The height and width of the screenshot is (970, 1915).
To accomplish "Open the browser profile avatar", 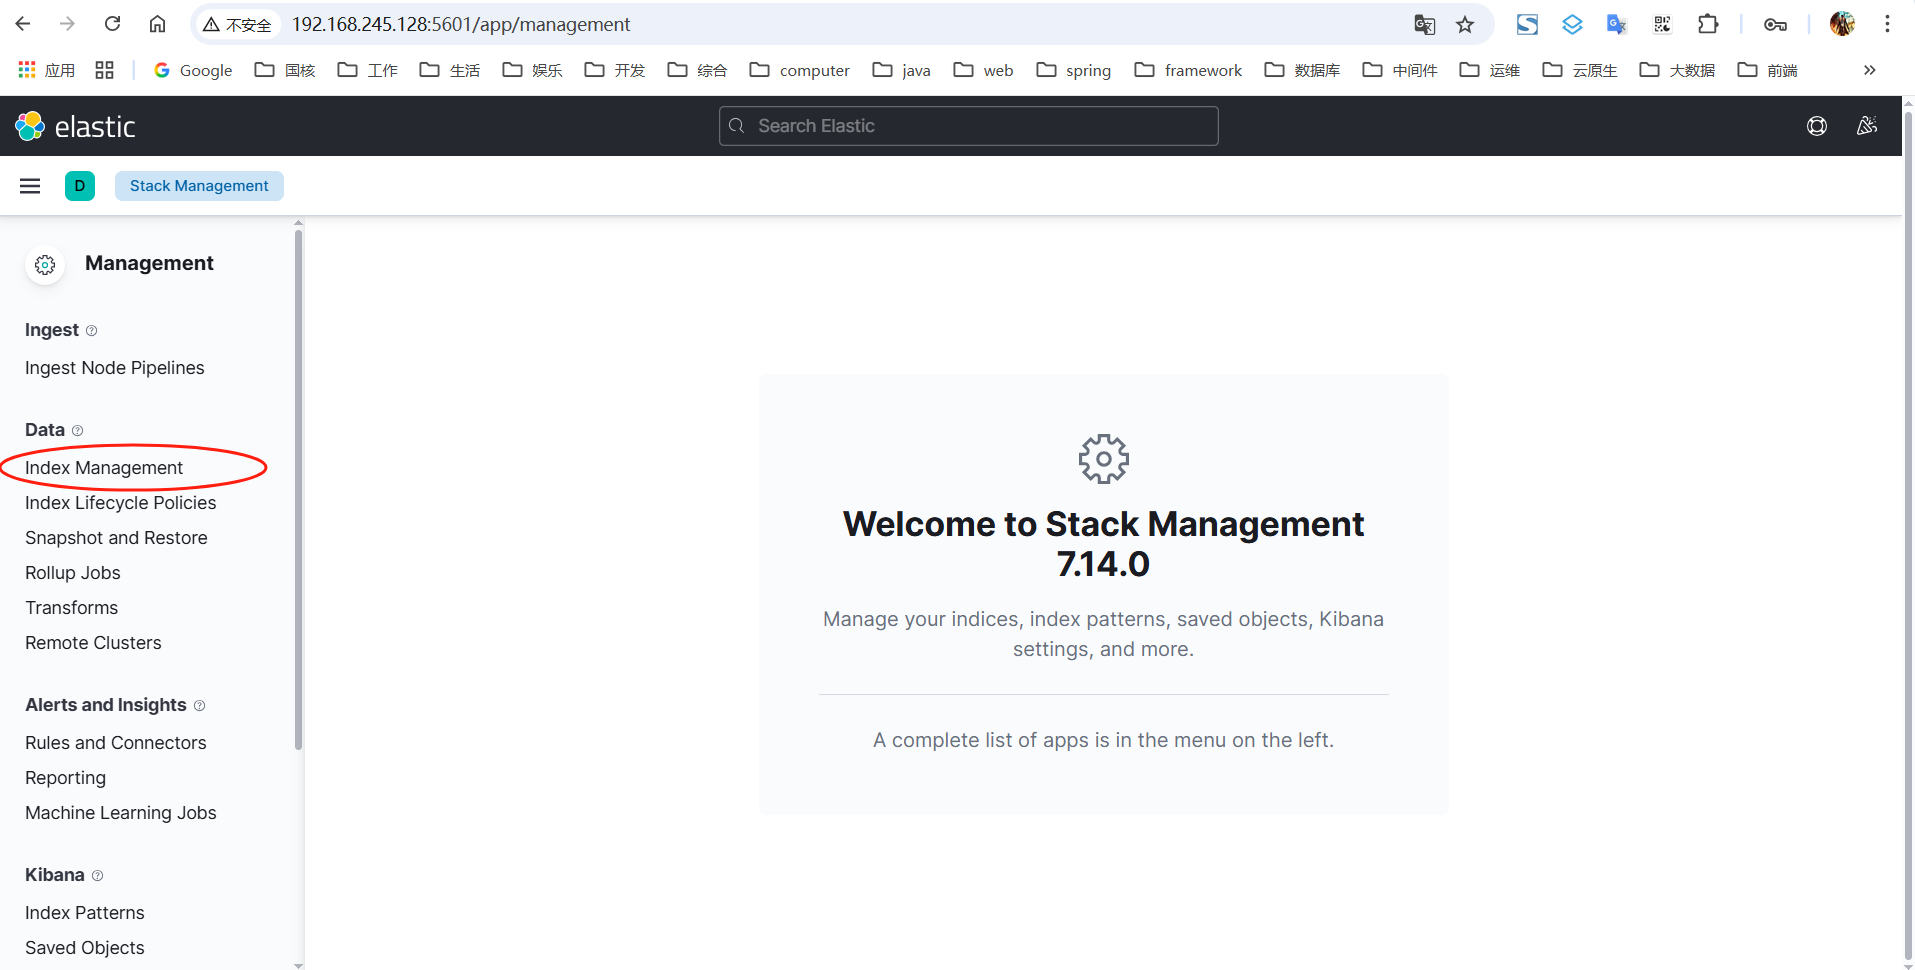I will click(1842, 24).
